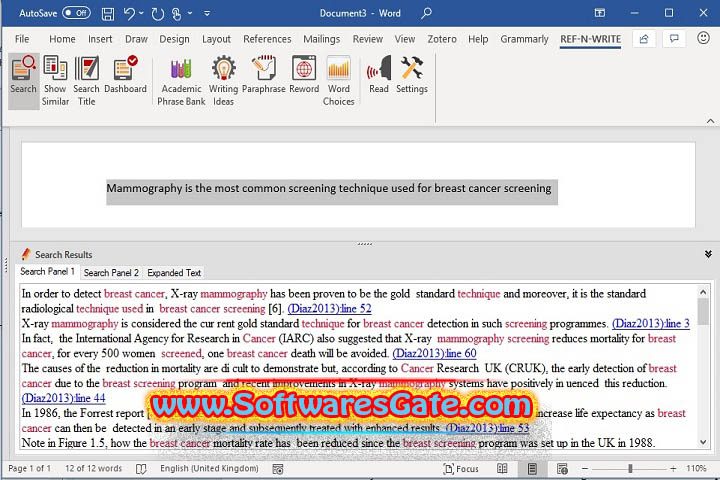The image size is (720, 480).
Task: Click the Ribbon Display Options icon
Action: pos(600,13)
